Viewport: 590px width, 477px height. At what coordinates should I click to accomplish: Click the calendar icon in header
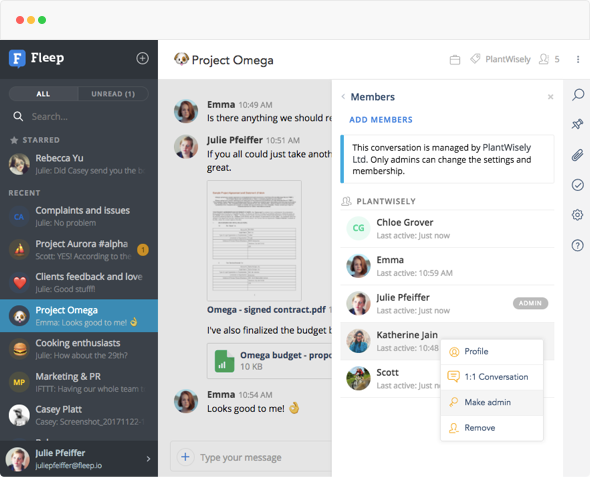(x=455, y=60)
